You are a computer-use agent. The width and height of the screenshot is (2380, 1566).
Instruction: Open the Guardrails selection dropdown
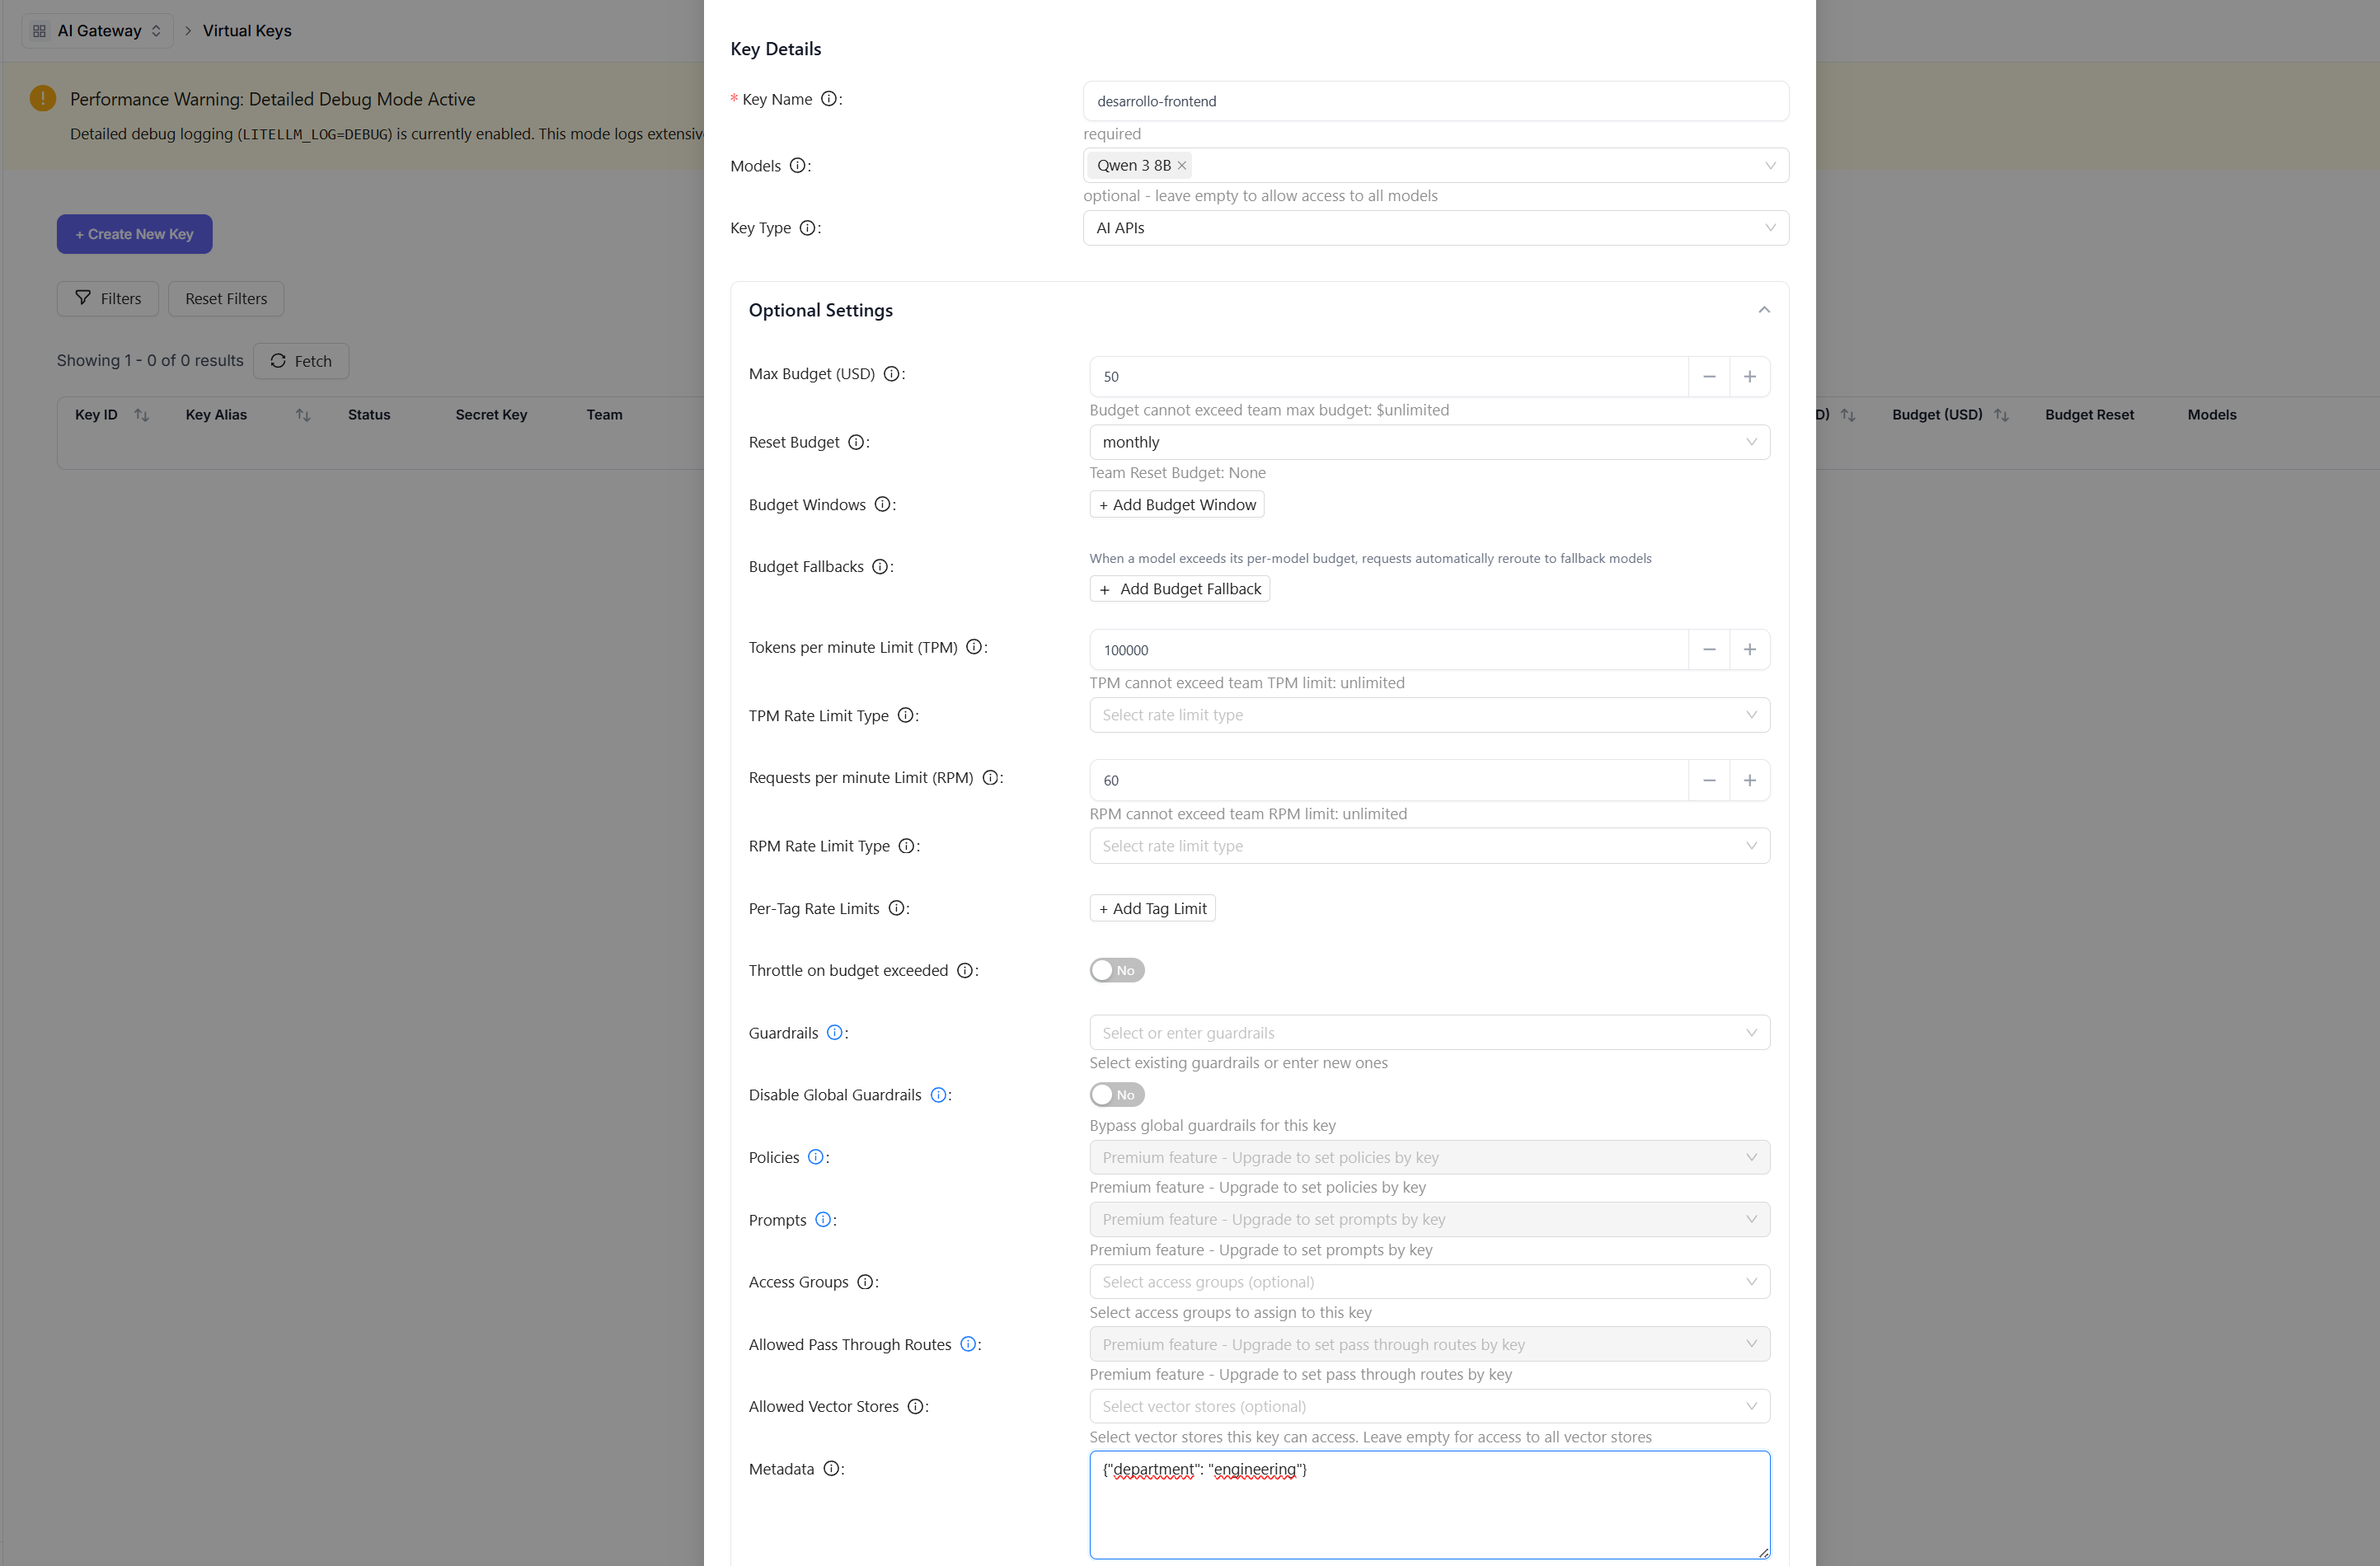(x=1429, y=1033)
